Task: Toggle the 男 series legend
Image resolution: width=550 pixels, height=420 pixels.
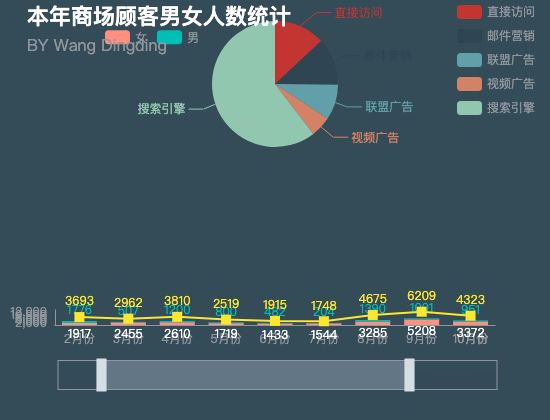Action: click(x=178, y=37)
